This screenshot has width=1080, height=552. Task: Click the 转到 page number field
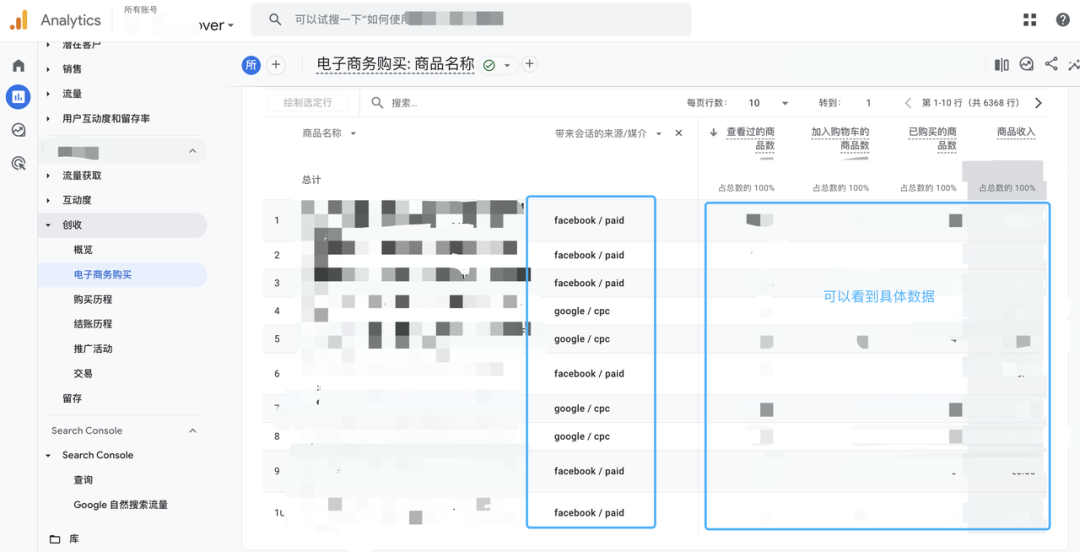(x=868, y=103)
